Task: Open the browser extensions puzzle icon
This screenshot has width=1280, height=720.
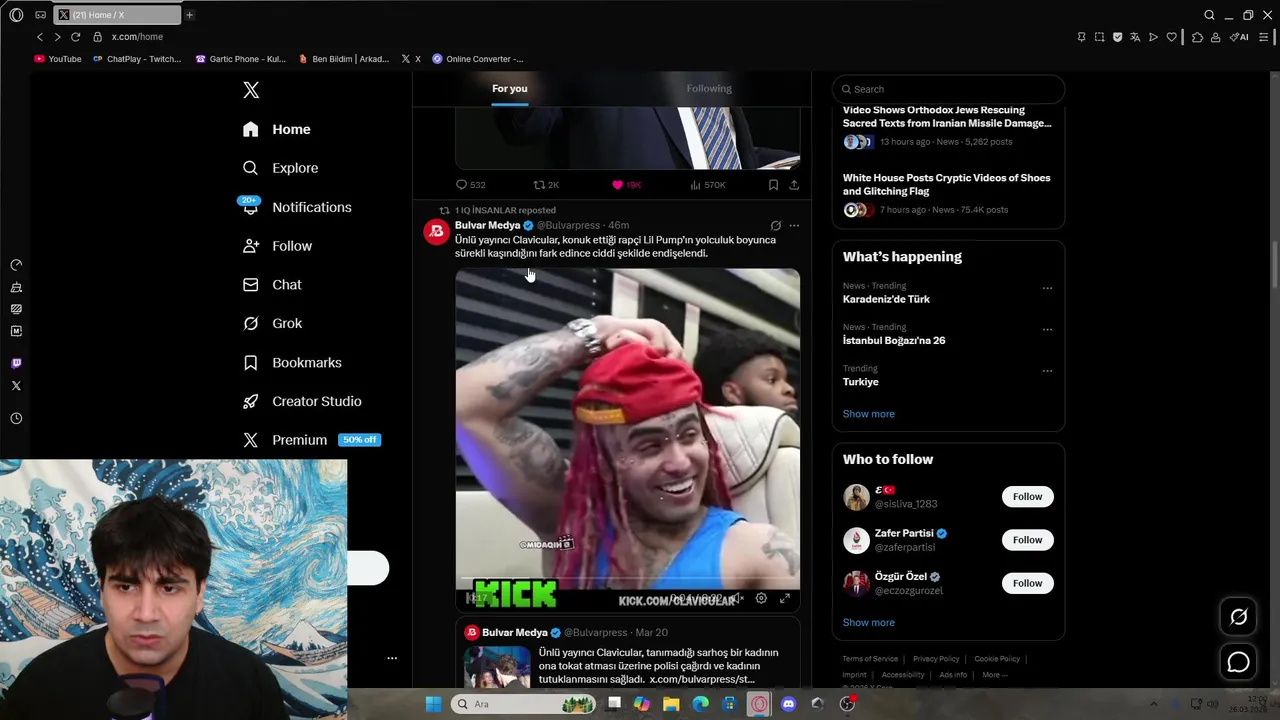Action: click(x=1197, y=37)
